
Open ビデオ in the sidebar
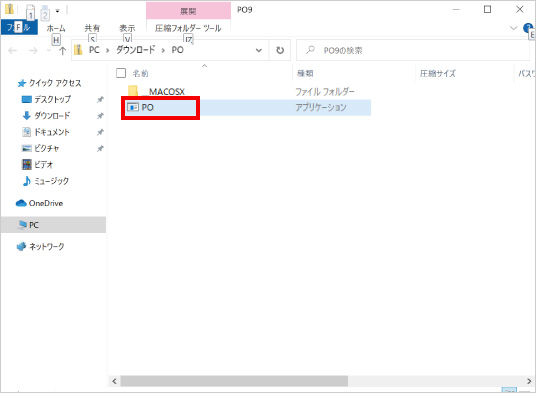(x=38, y=165)
